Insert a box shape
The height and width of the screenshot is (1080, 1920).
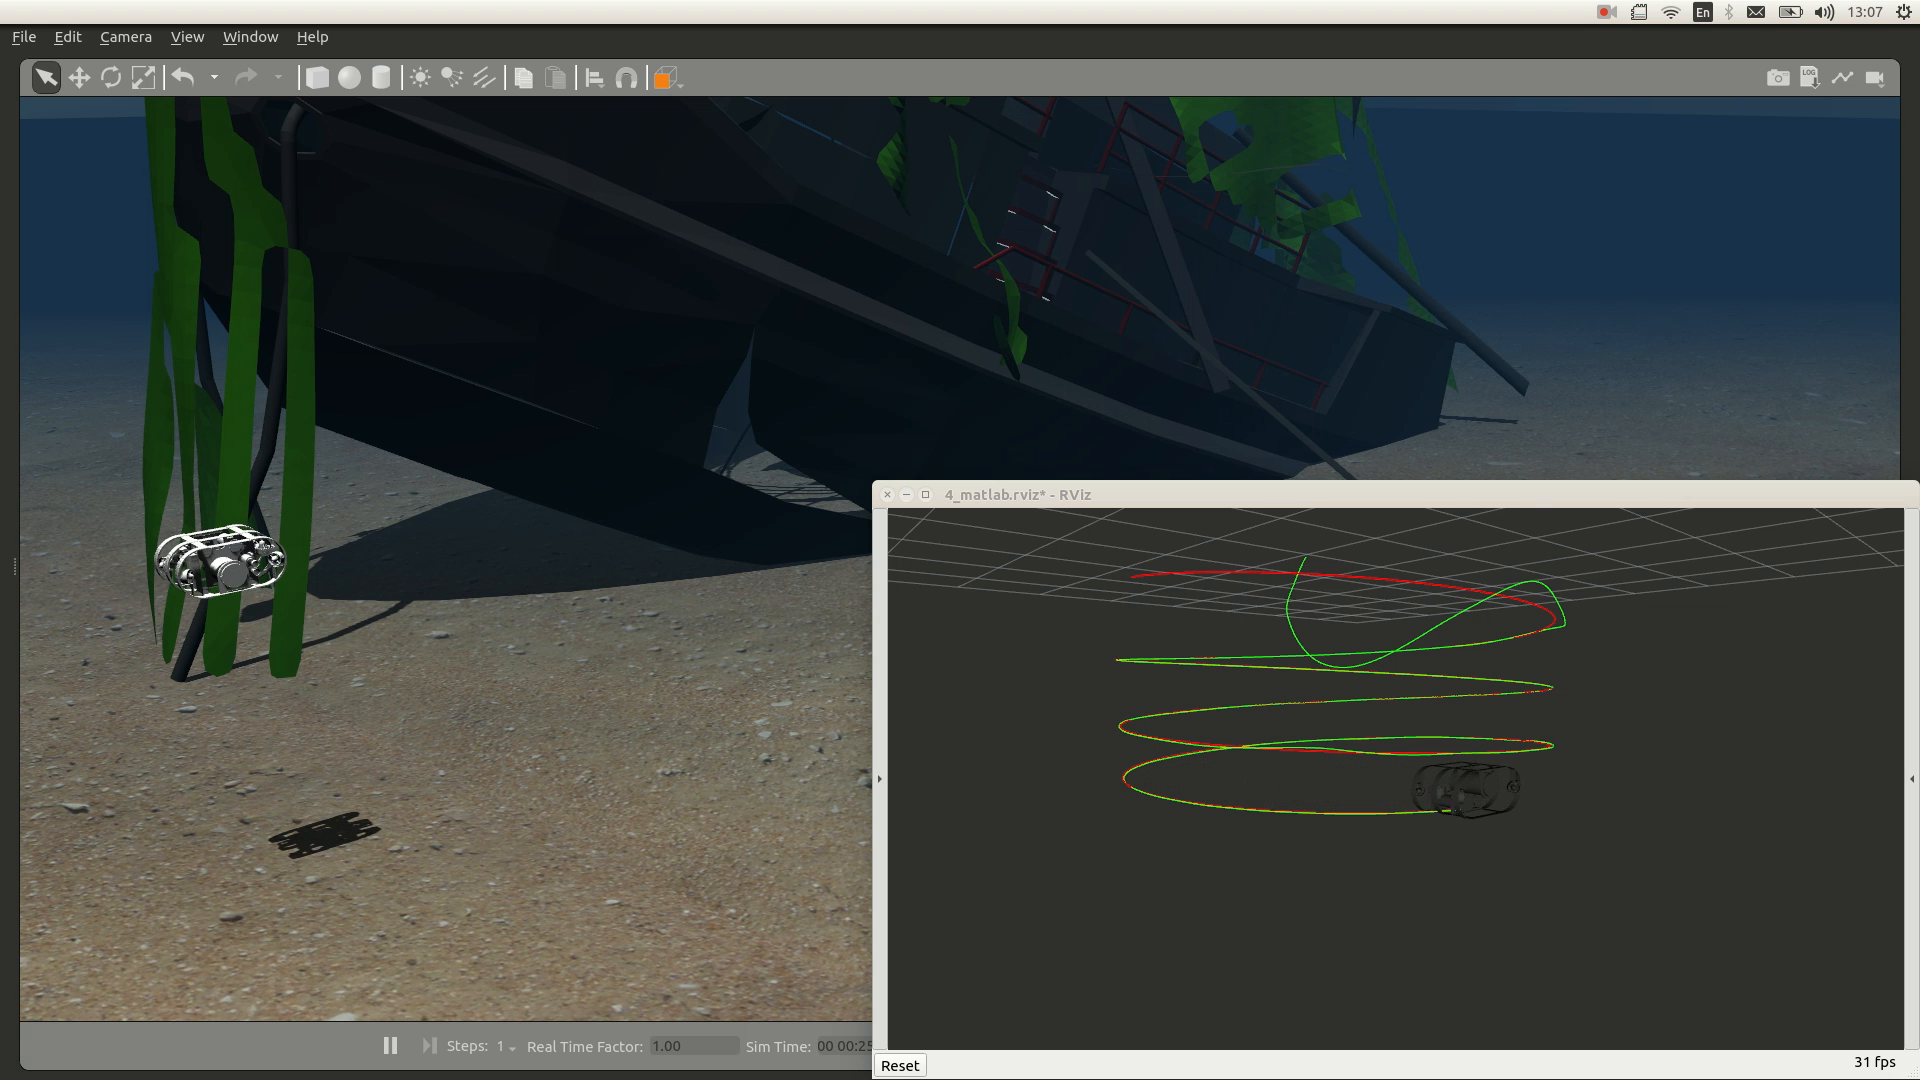coord(317,78)
